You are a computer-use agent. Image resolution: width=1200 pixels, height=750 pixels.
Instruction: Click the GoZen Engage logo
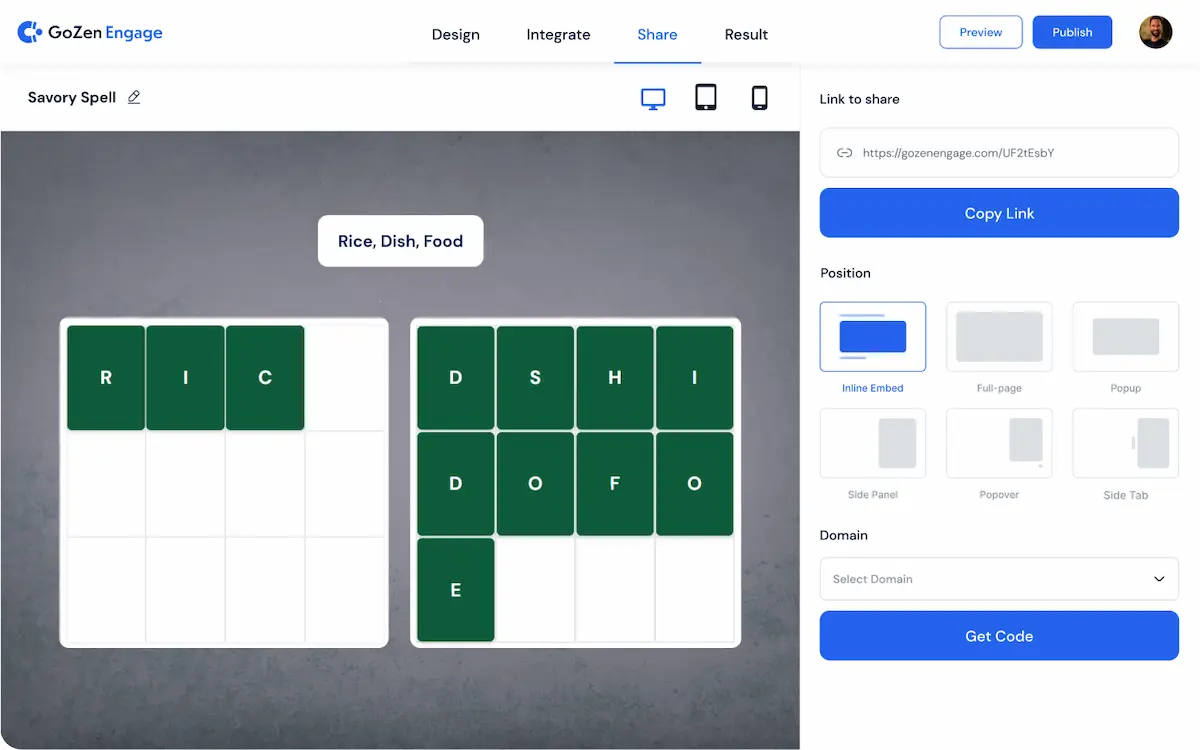pyautogui.click(x=90, y=33)
